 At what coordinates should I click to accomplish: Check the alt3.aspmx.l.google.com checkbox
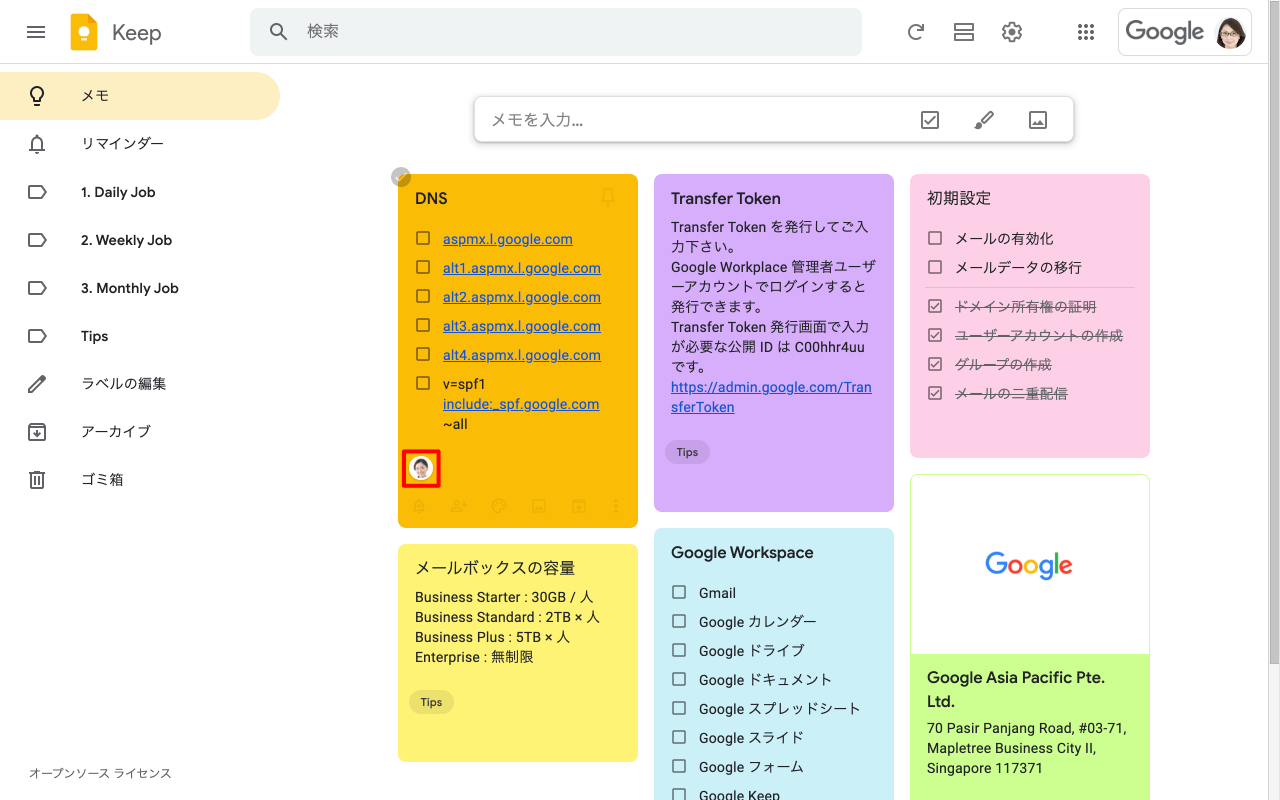(x=423, y=326)
